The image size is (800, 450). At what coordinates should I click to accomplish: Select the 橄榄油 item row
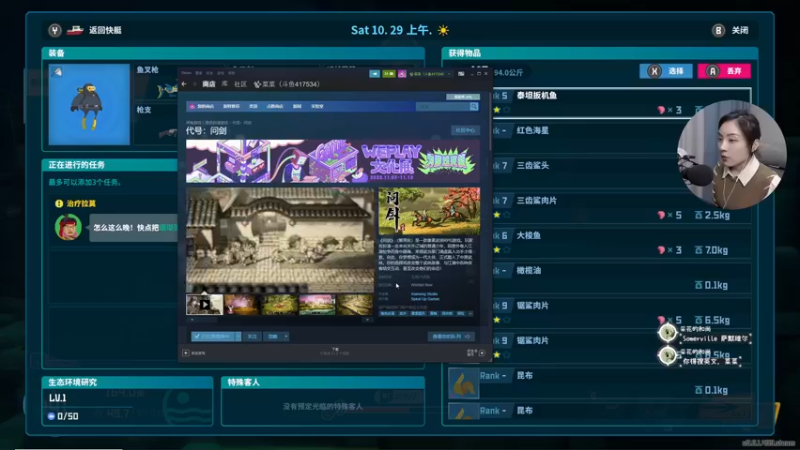pyautogui.click(x=599, y=278)
